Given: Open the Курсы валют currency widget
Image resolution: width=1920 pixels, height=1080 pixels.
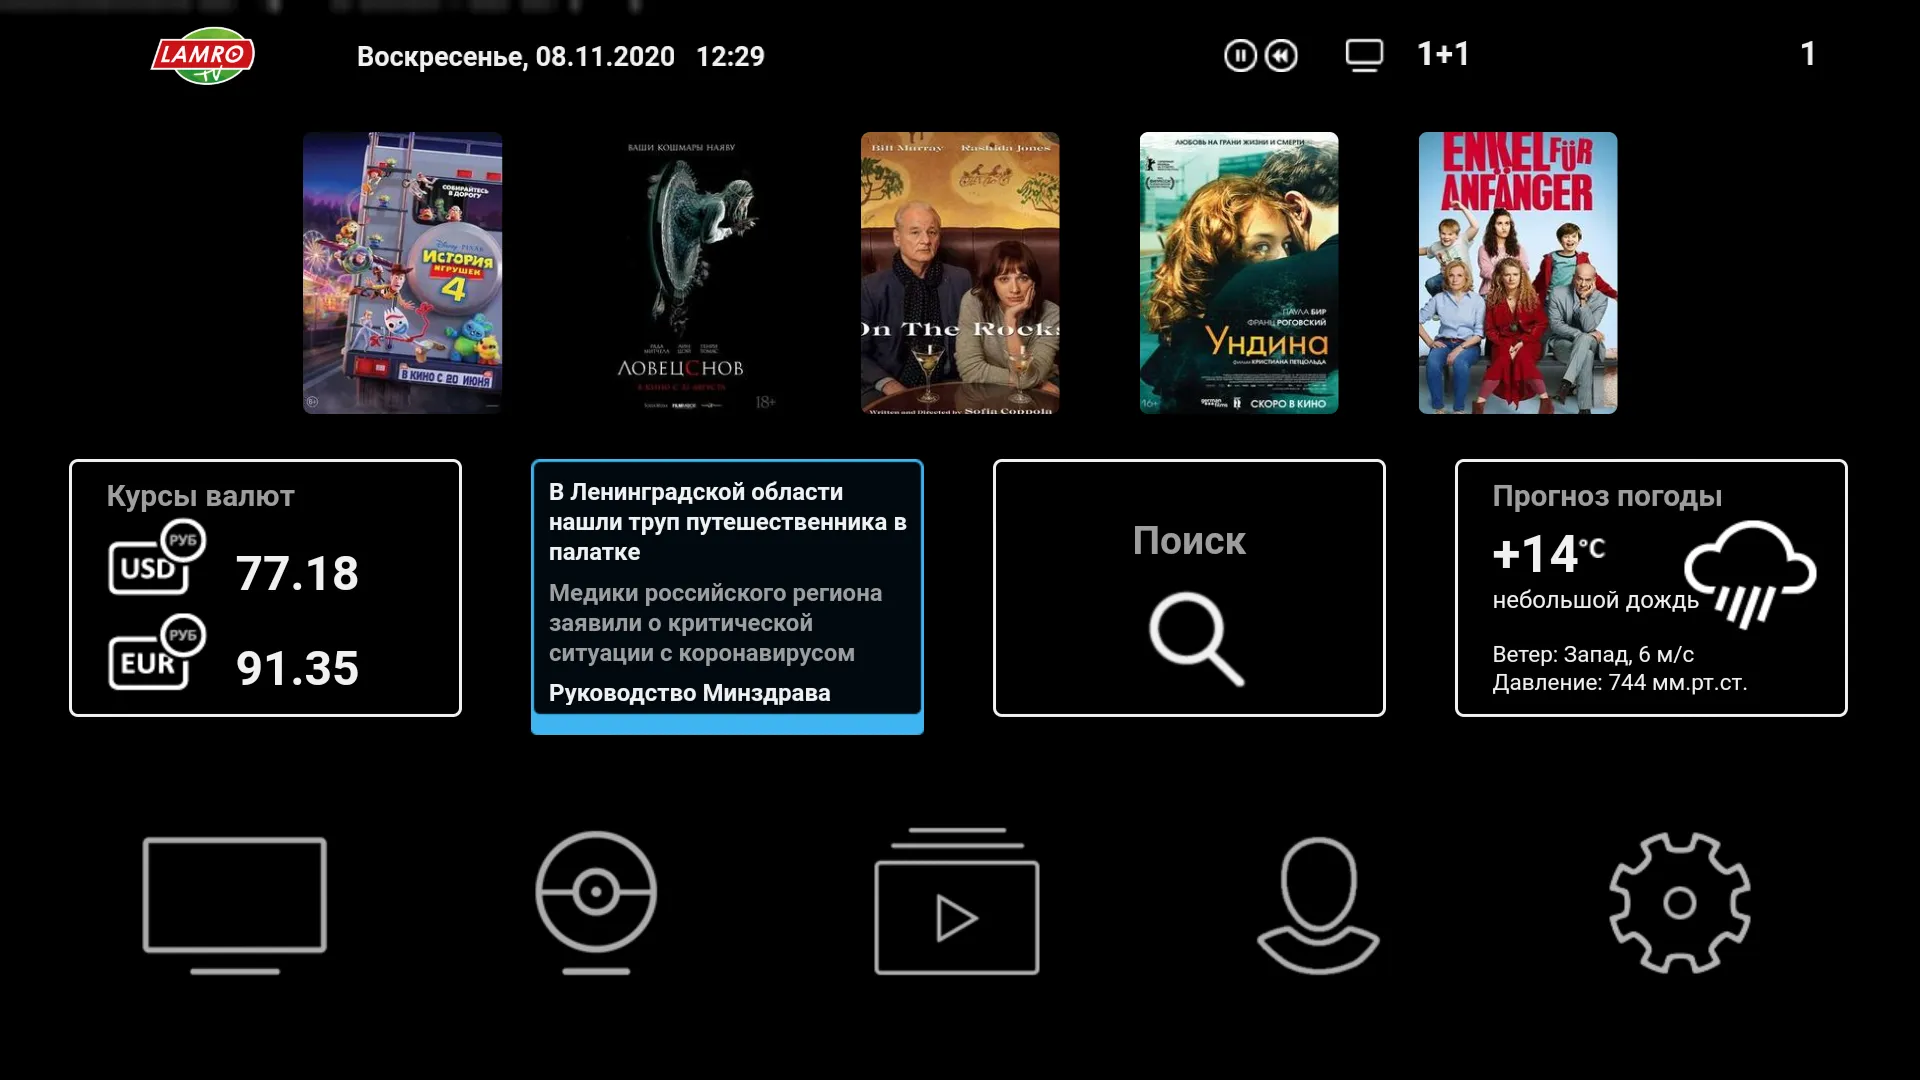Looking at the screenshot, I should coord(265,588).
